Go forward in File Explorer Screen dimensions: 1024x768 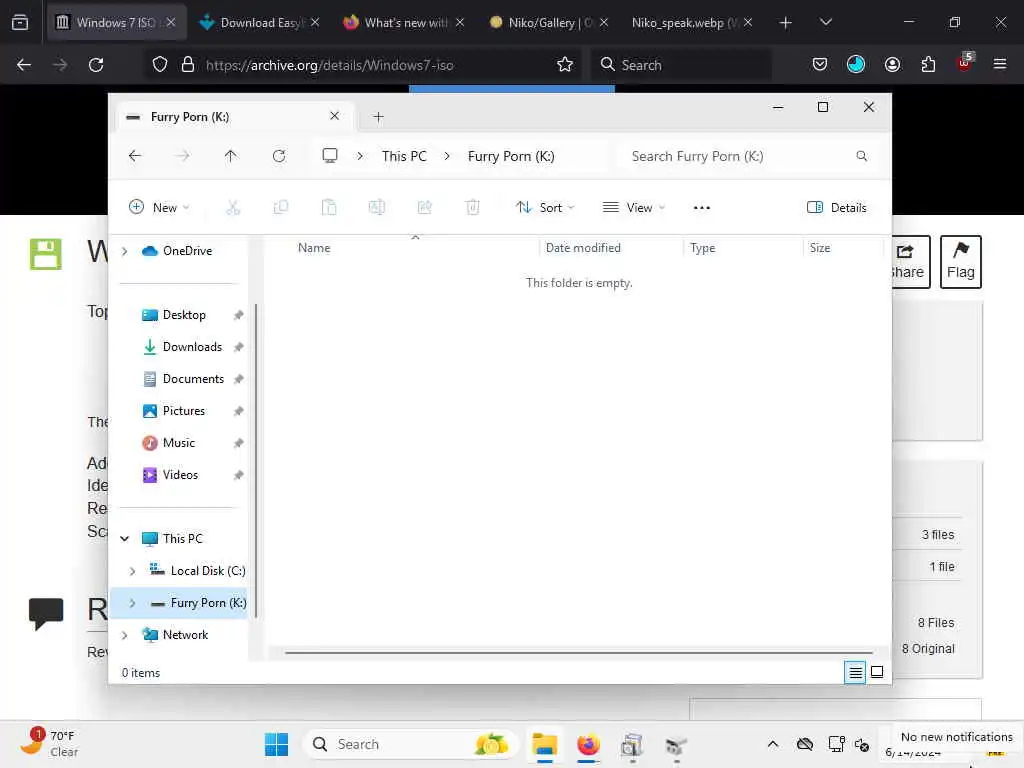[x=183, y=156]
